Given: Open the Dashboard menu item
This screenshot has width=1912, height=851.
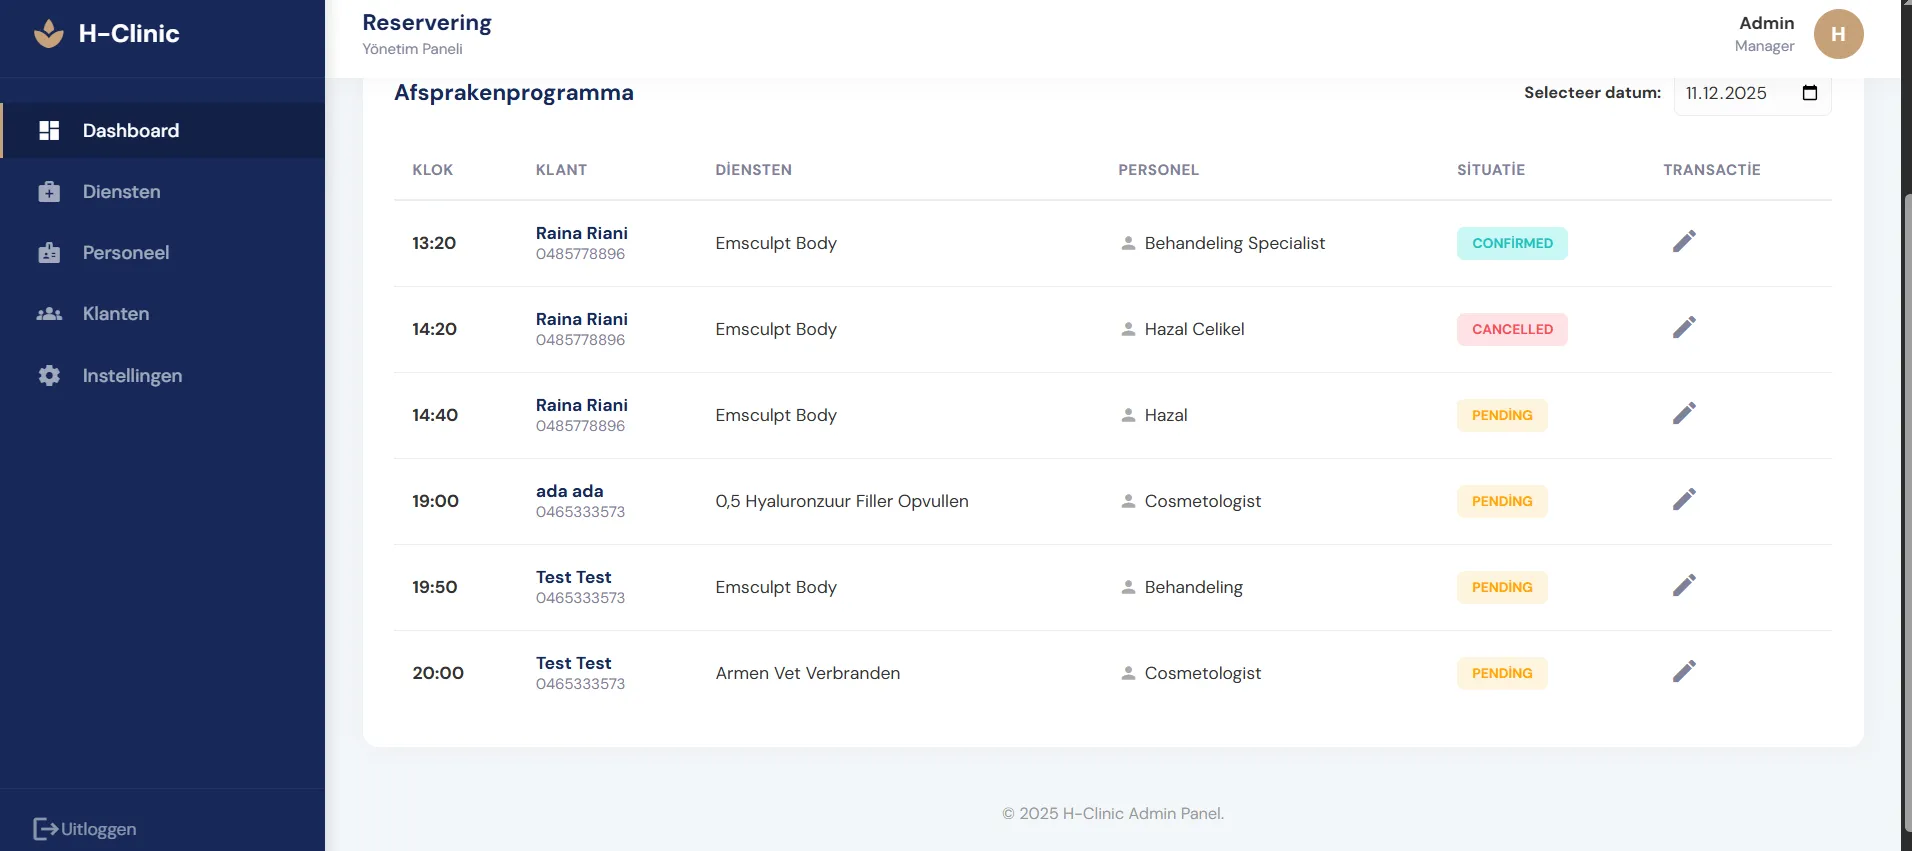Looking at the screenshot, I should click(130, 131).
